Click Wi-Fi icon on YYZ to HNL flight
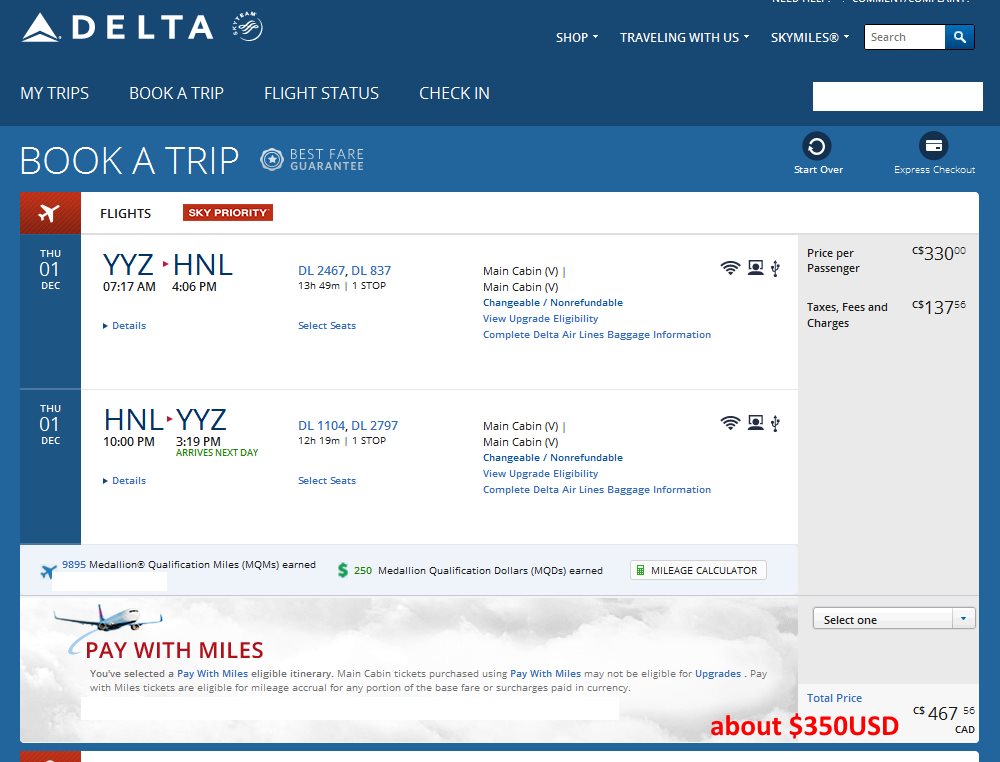1000x762 pixels. 730,268
